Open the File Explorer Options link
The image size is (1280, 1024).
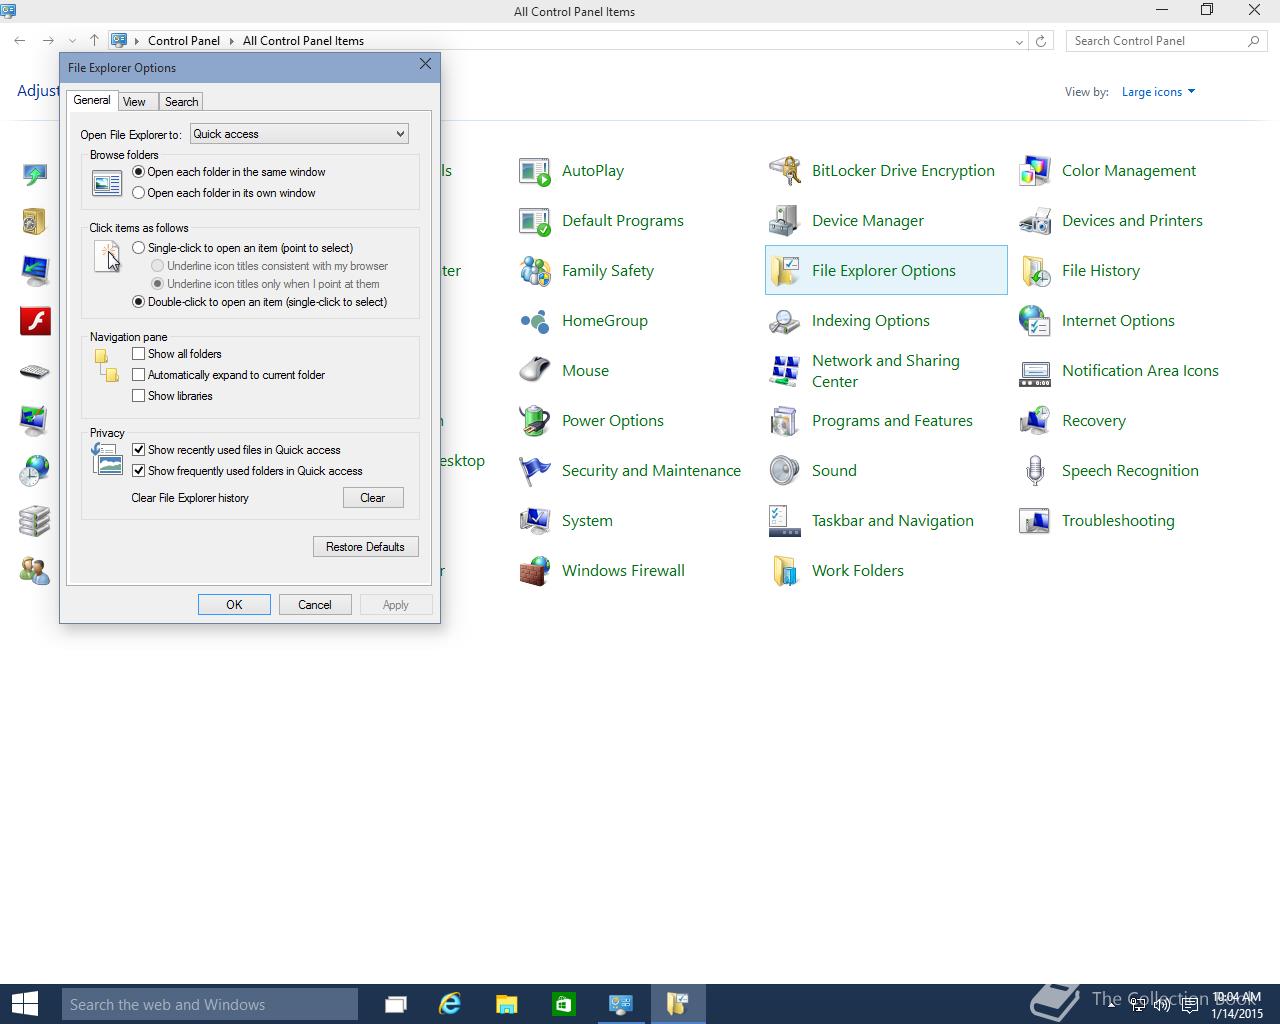883,271
